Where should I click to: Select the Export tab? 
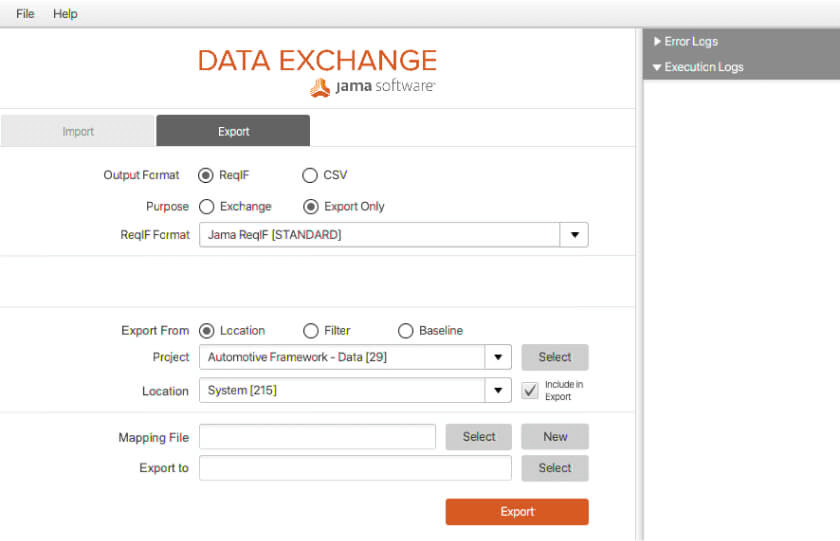click(233, 131)
